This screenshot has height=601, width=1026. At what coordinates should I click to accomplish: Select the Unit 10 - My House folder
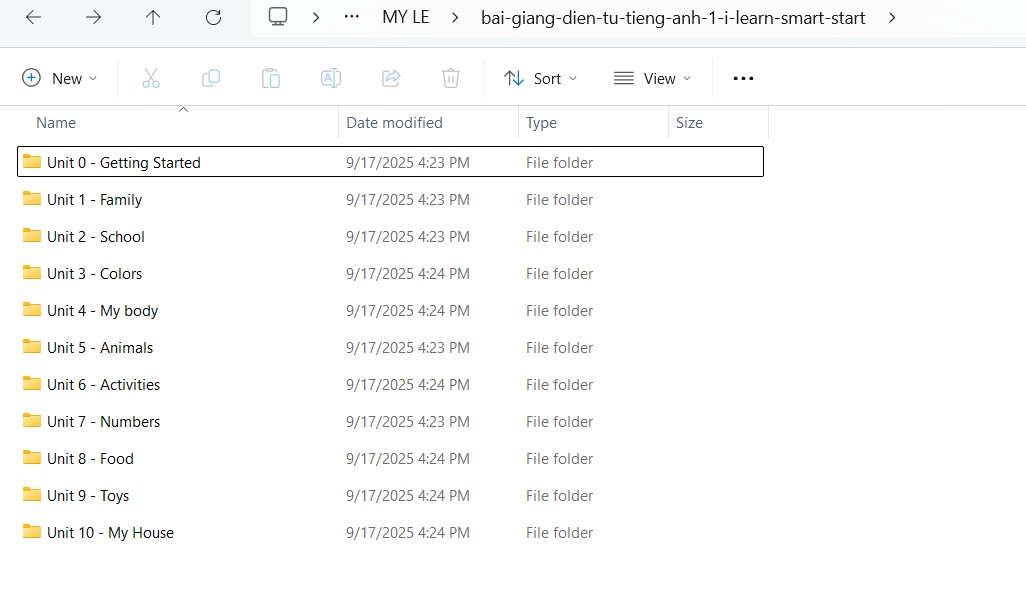tap(110, 533)
